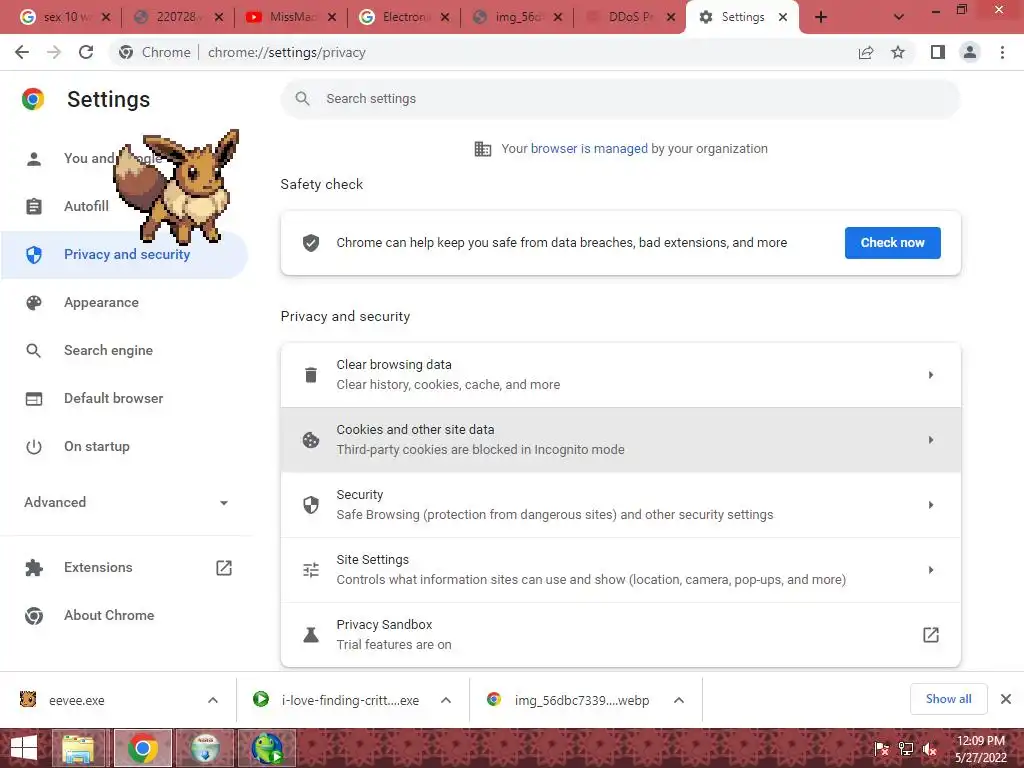The image size is (1024, 768).
Task: Click the Autofill clipboard icon
Action: (x=34, y=206)
